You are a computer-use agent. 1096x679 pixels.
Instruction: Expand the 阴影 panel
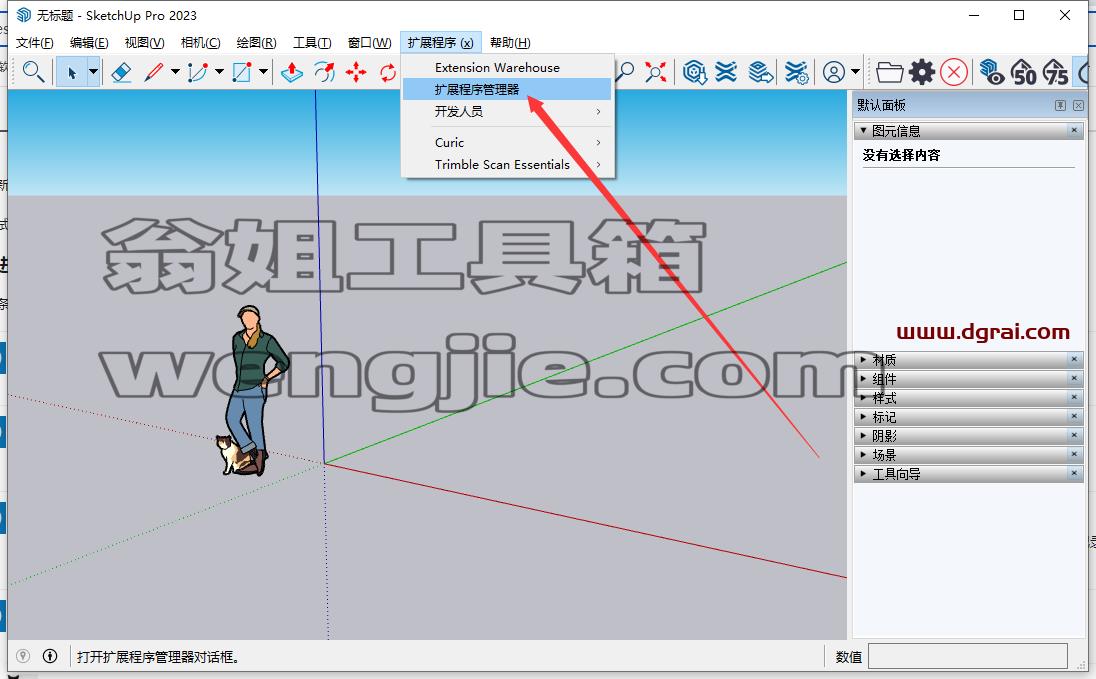click(x=863, y=435)
